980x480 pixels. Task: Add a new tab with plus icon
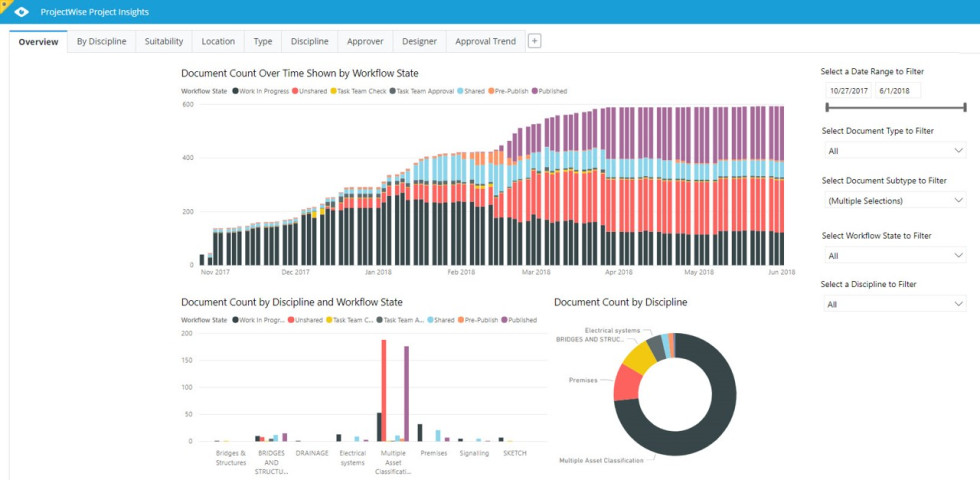pyautogui.click(x=534, y=41)
